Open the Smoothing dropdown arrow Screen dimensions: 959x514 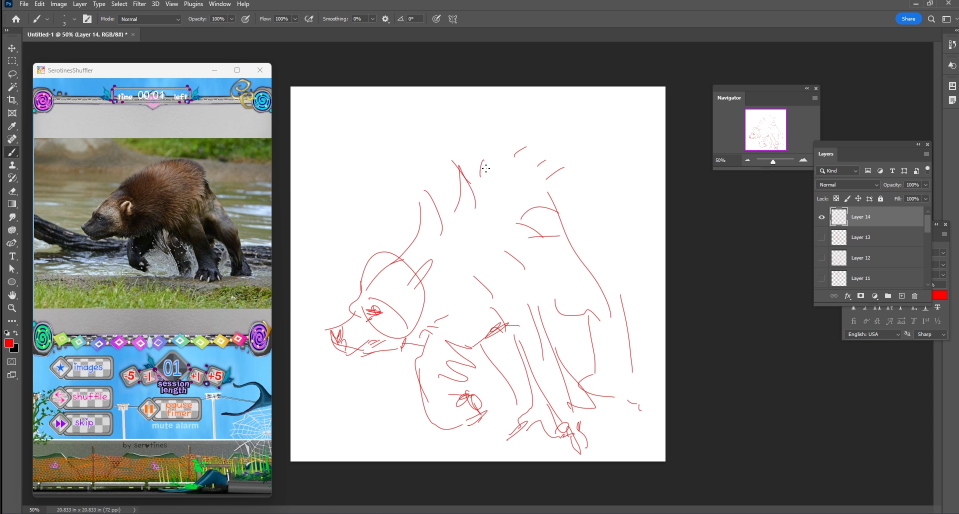372,19
